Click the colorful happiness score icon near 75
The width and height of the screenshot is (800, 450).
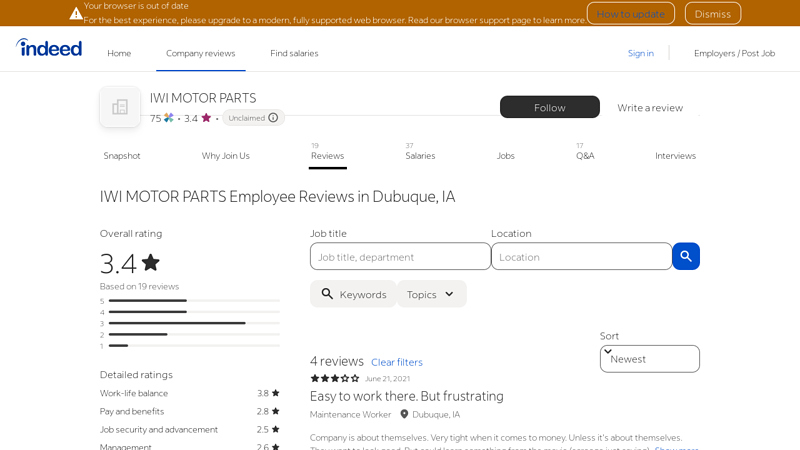(x=169, y=118)
